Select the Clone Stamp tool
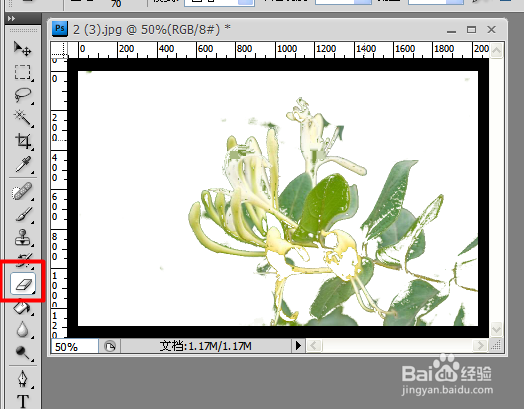524x409 pixels. [23, 238]
